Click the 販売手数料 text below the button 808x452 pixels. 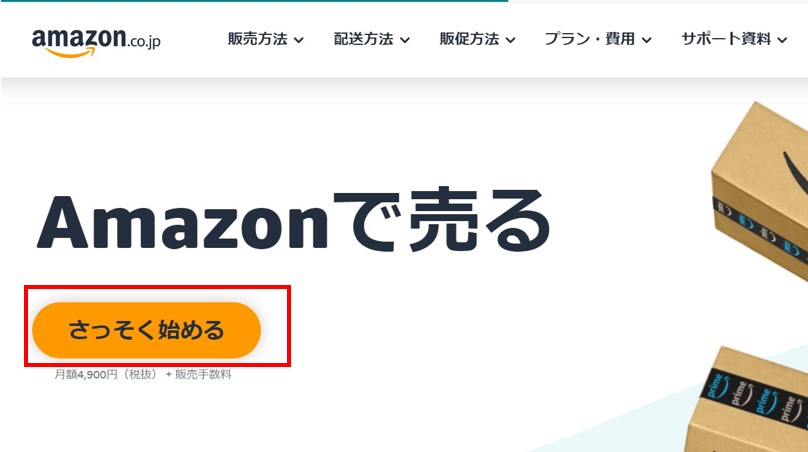point(203,375)
